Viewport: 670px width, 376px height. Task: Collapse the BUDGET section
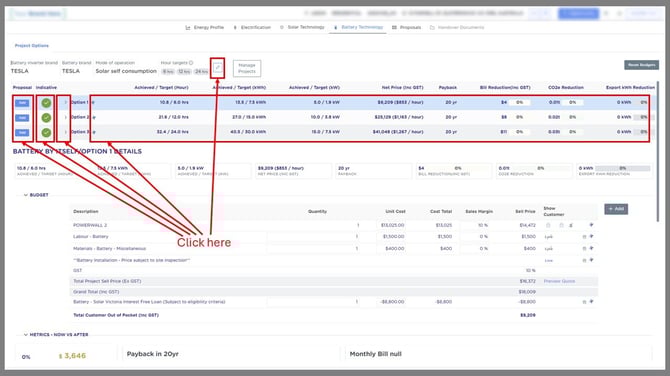pyautogui.click(x=26, y=195)
